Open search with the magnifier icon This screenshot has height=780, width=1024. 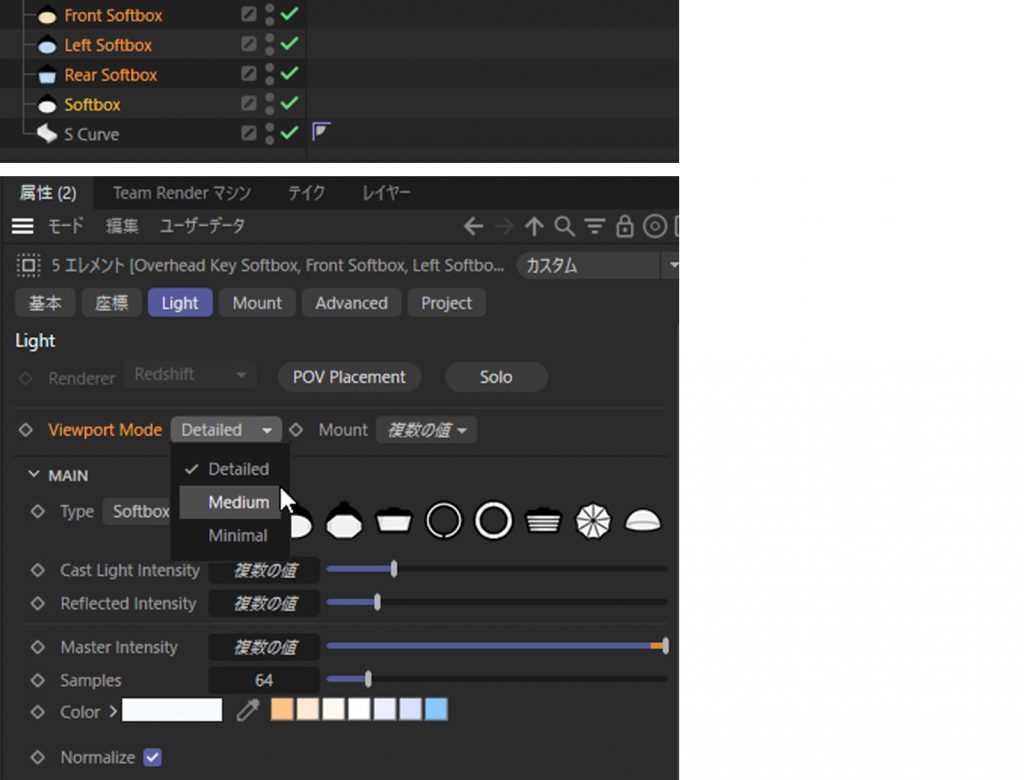[564, 227]
